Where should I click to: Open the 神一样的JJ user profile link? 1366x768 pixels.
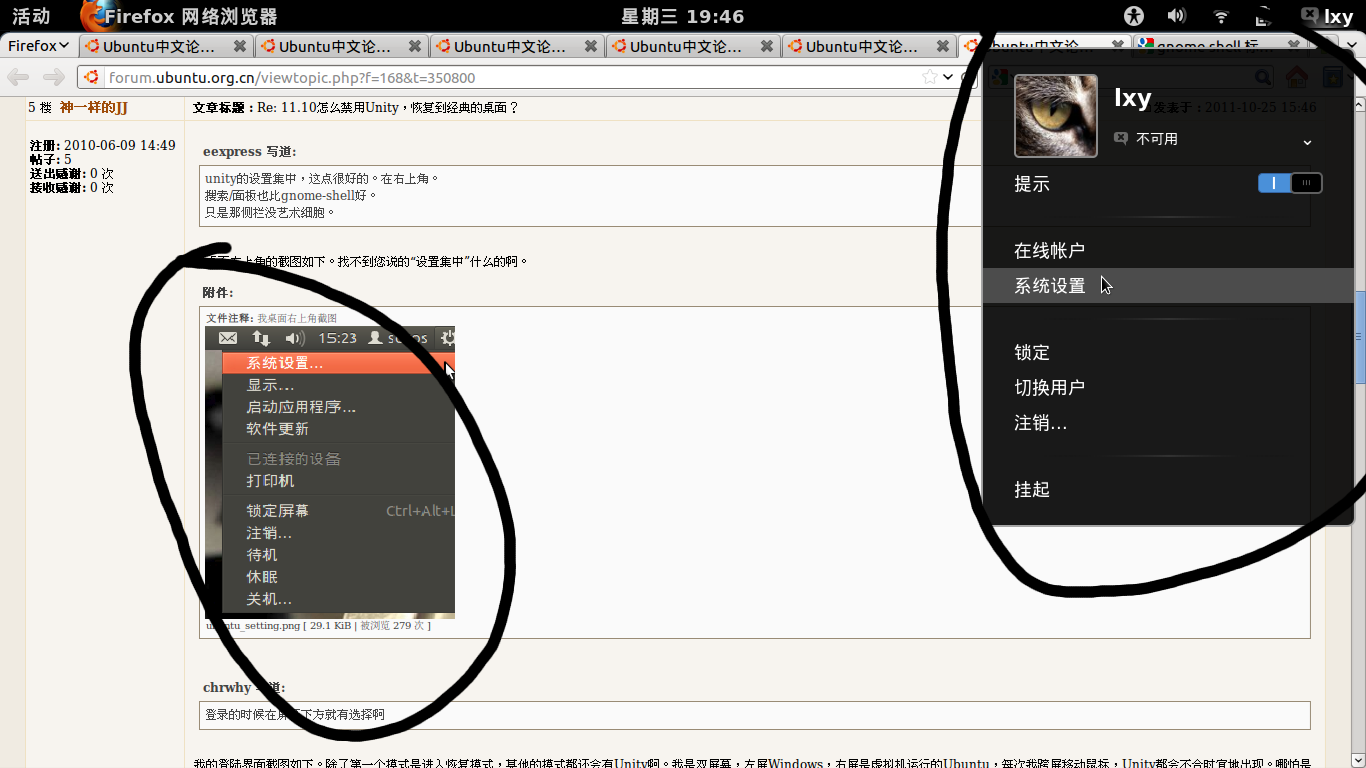pyautogui.click(x=94, y=107)
